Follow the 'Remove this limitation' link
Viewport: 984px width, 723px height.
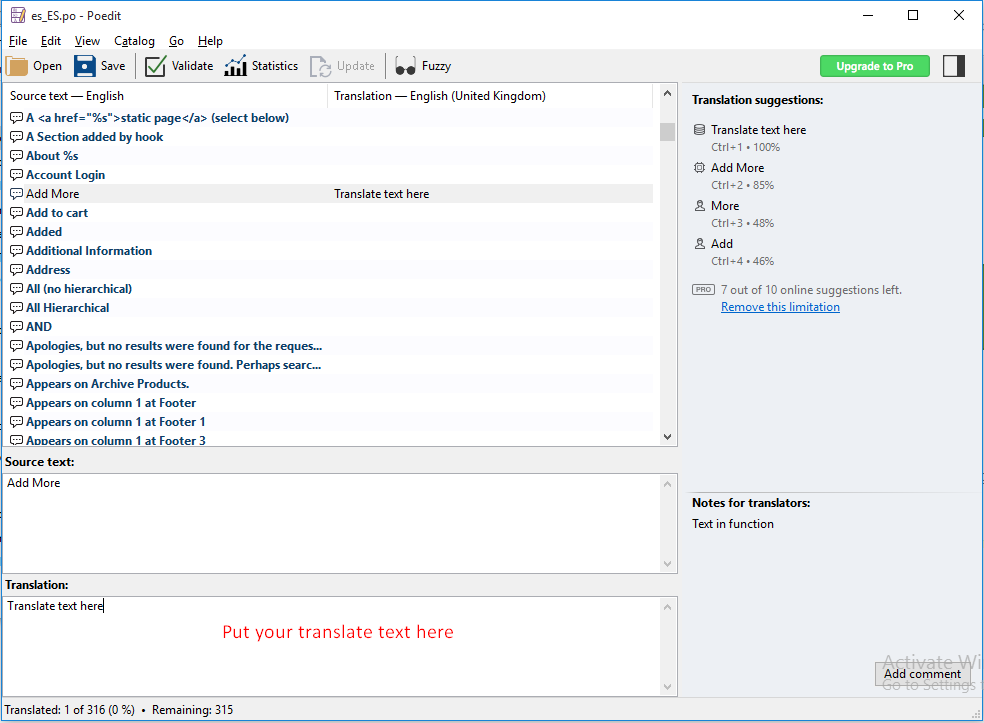(780, 307)
